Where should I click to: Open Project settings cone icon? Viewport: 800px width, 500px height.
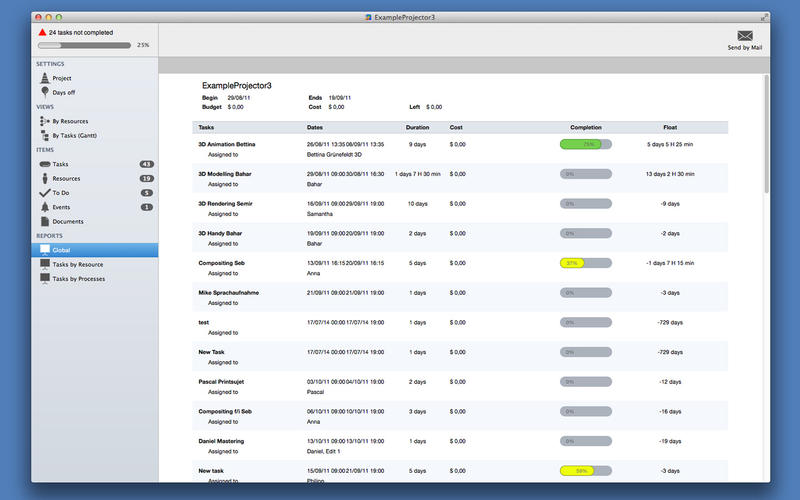tap(45, 78)
